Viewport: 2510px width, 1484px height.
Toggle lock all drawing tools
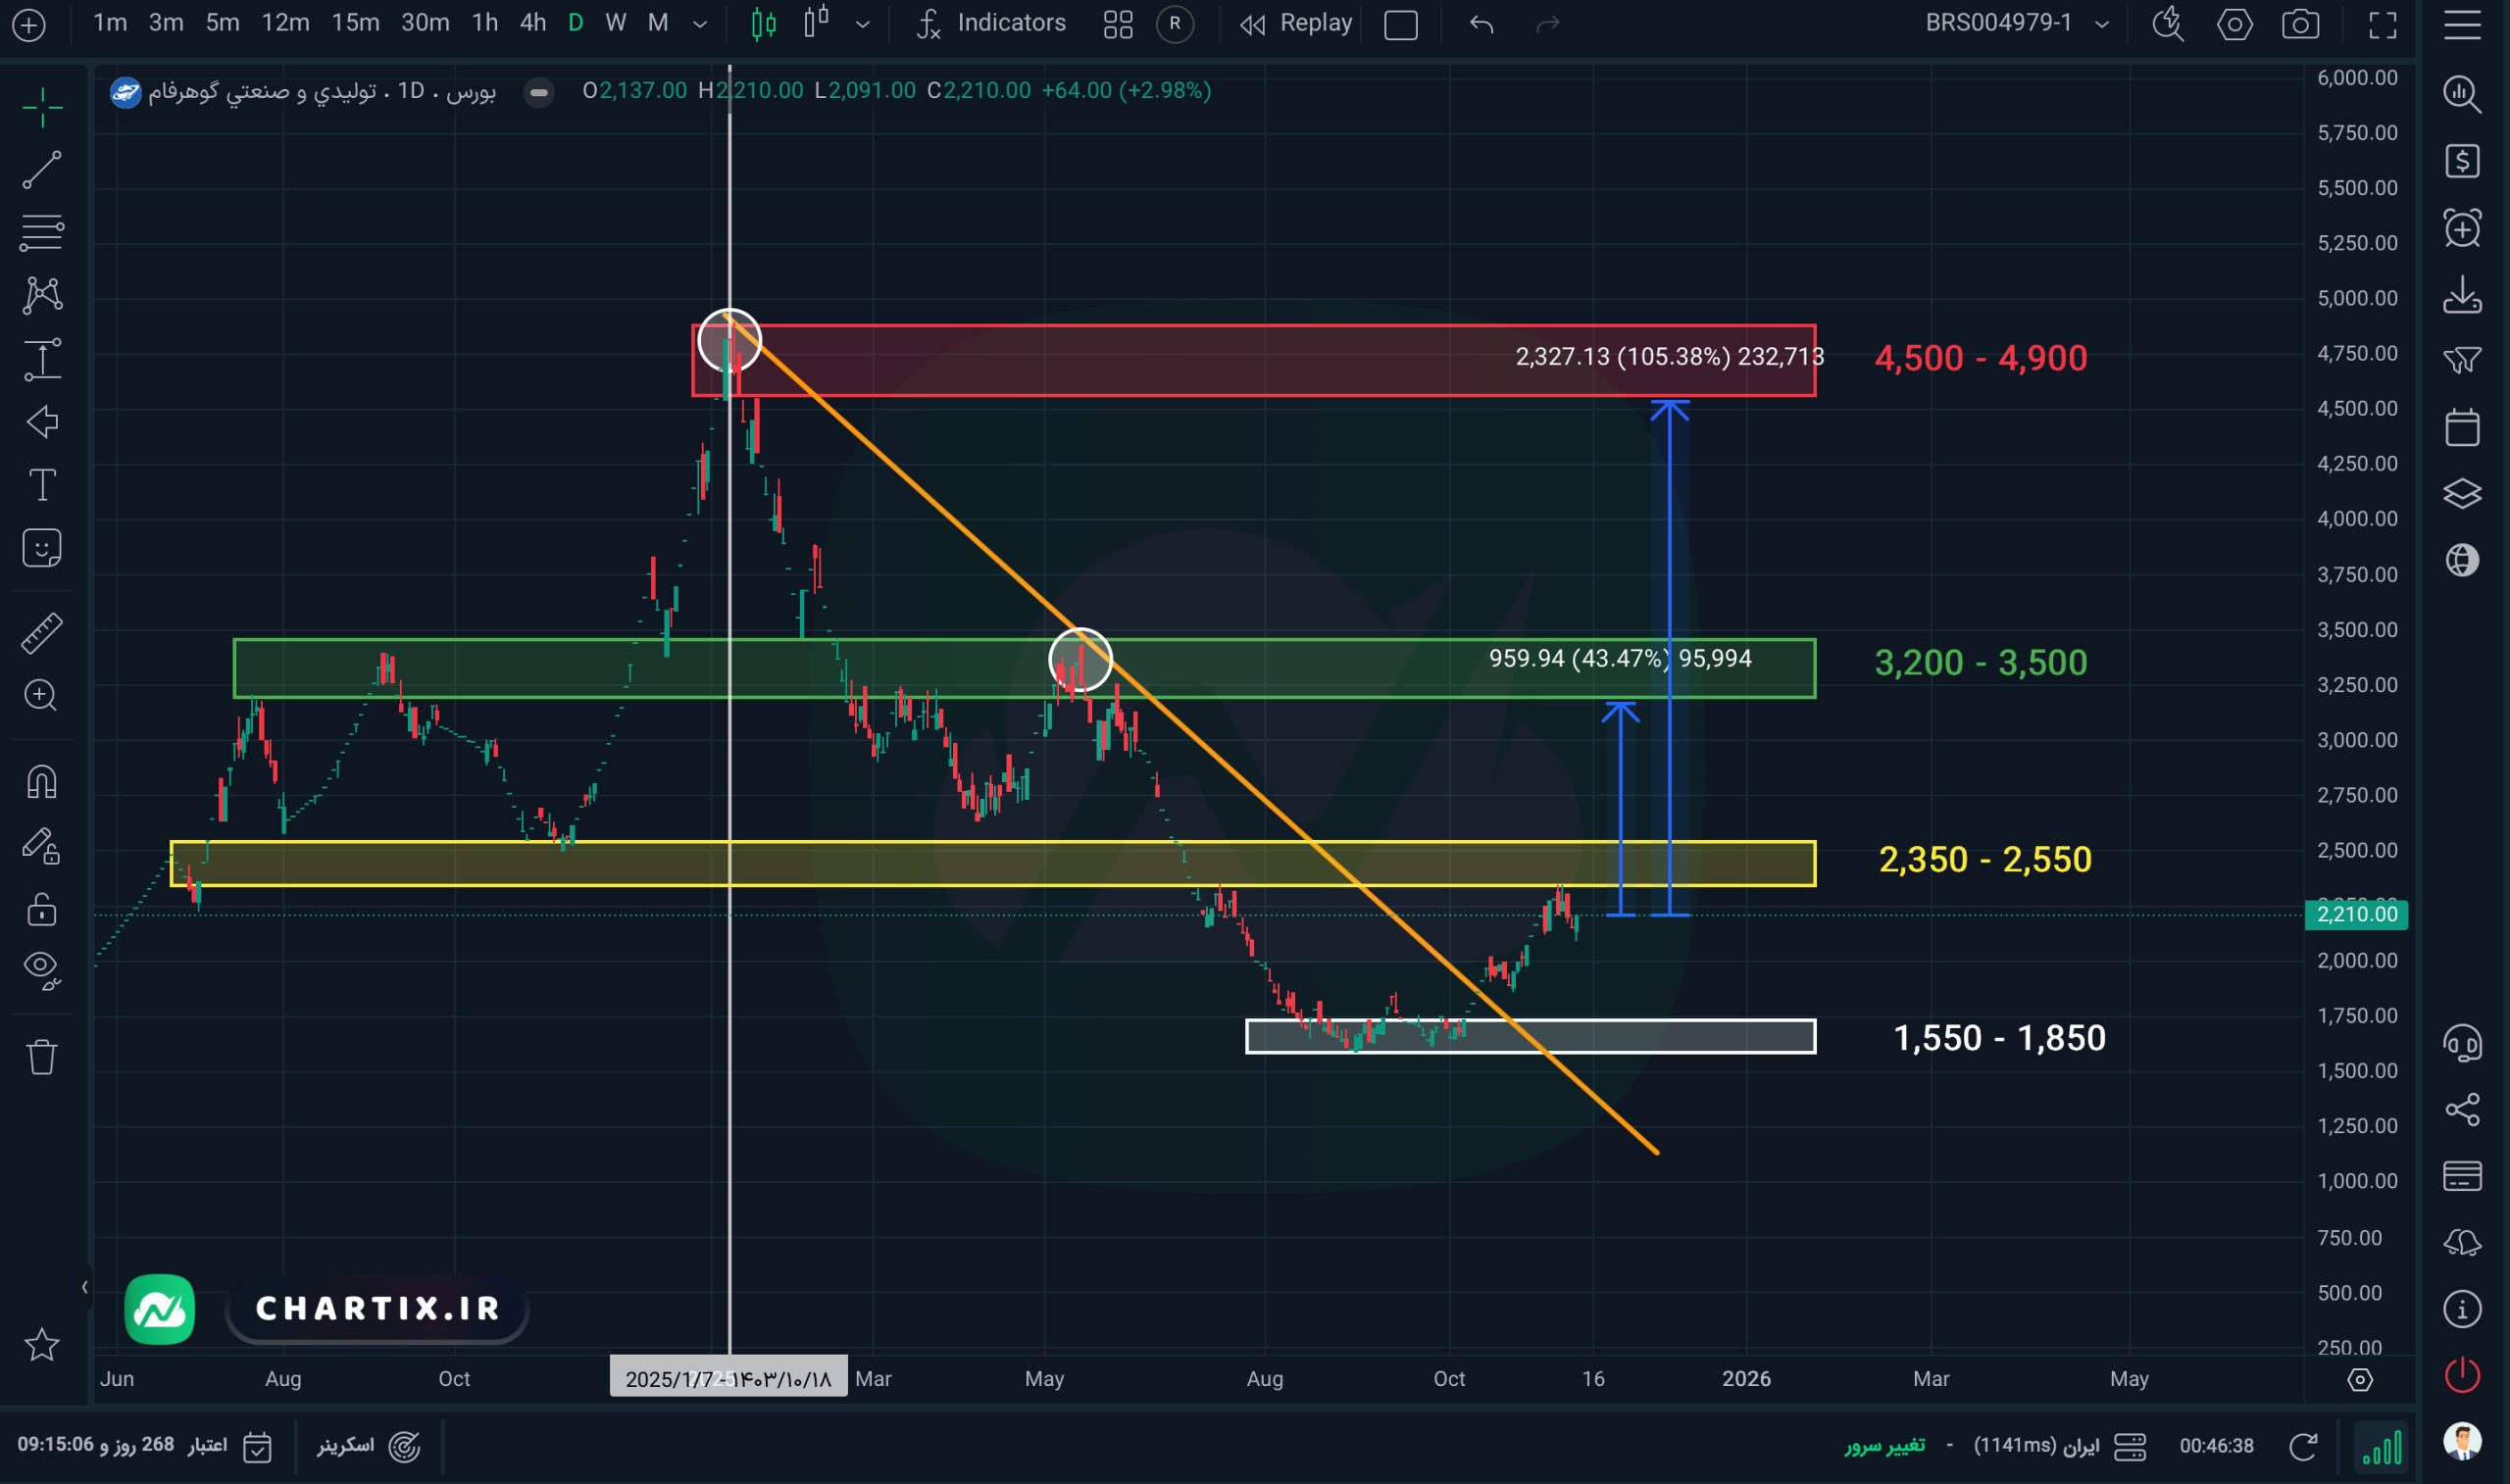(x=41, y=909)
